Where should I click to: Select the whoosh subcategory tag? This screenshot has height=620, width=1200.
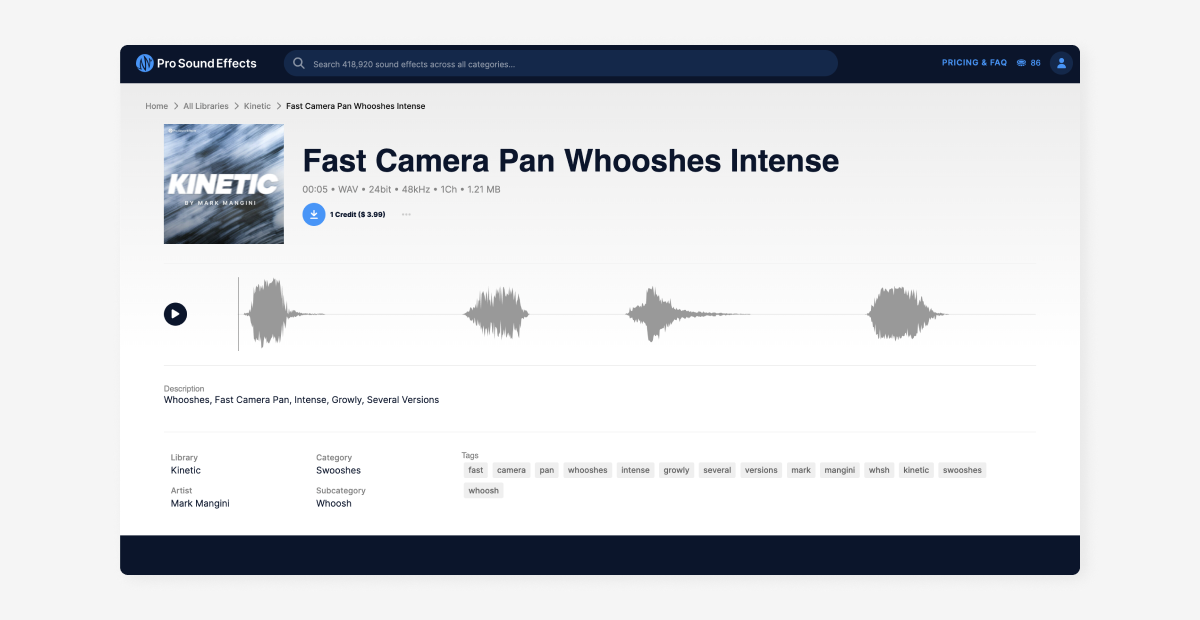(x=483, y=490)
